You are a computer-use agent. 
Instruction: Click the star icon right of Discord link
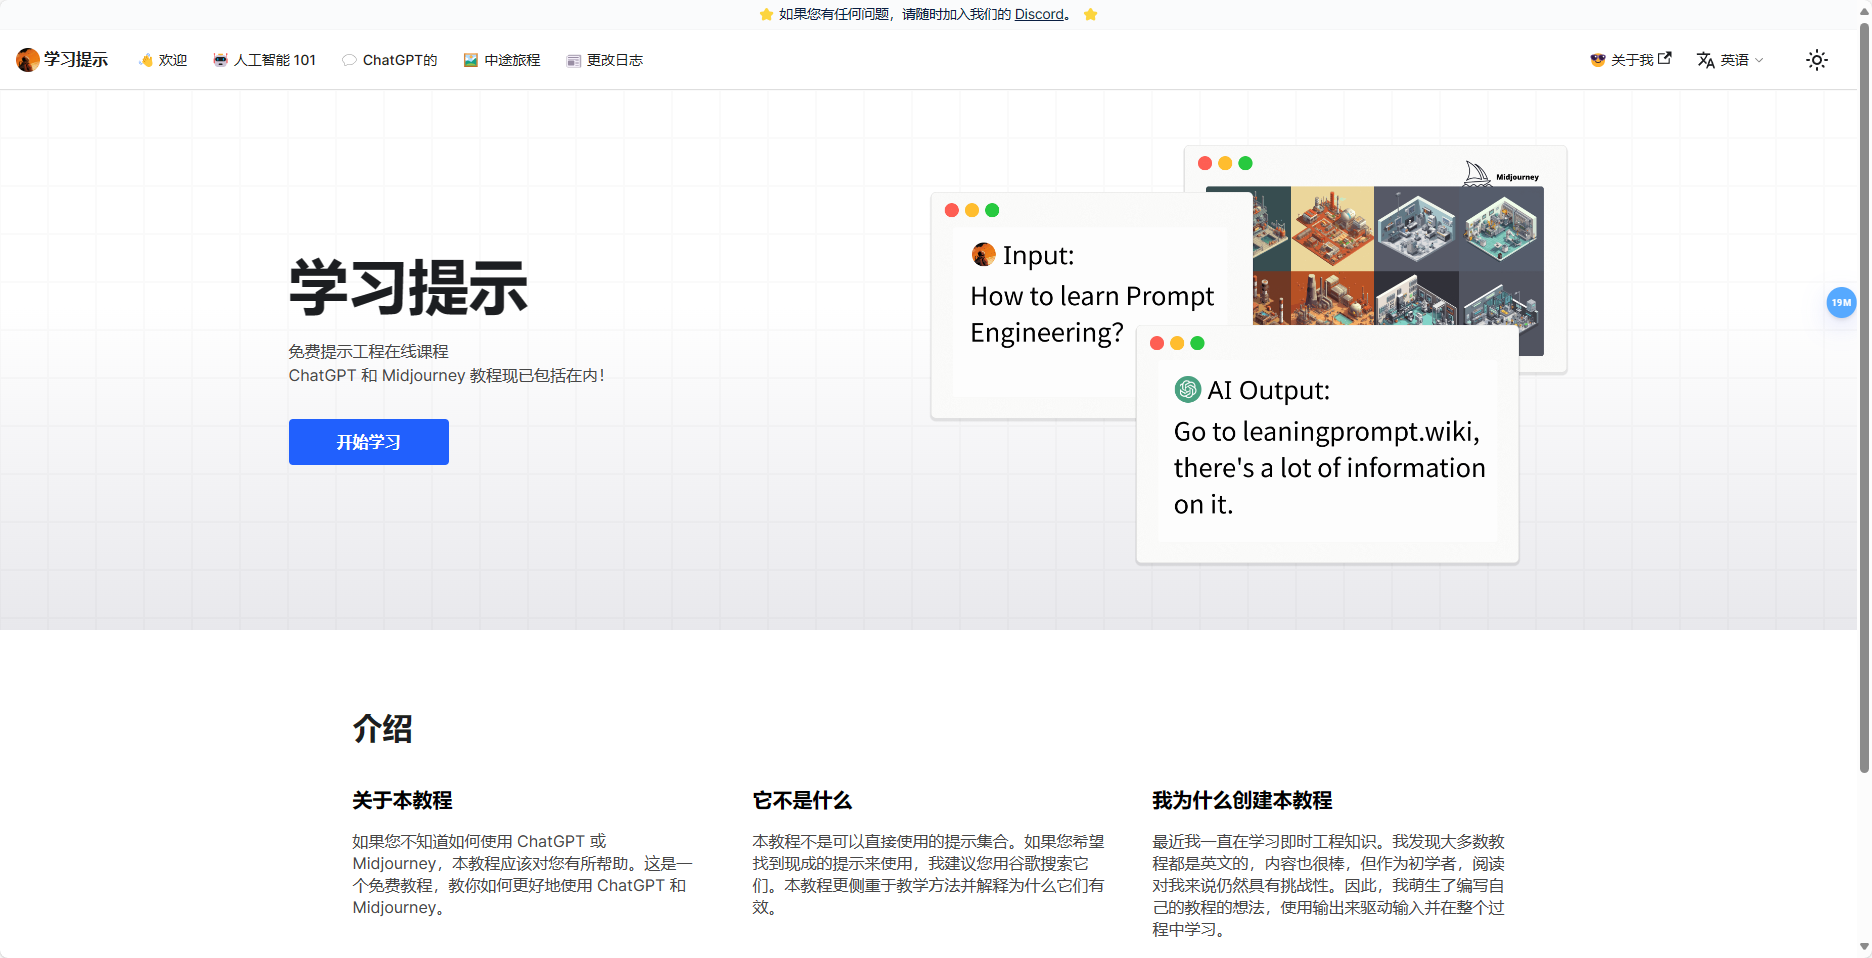[x=1091, y=14]
